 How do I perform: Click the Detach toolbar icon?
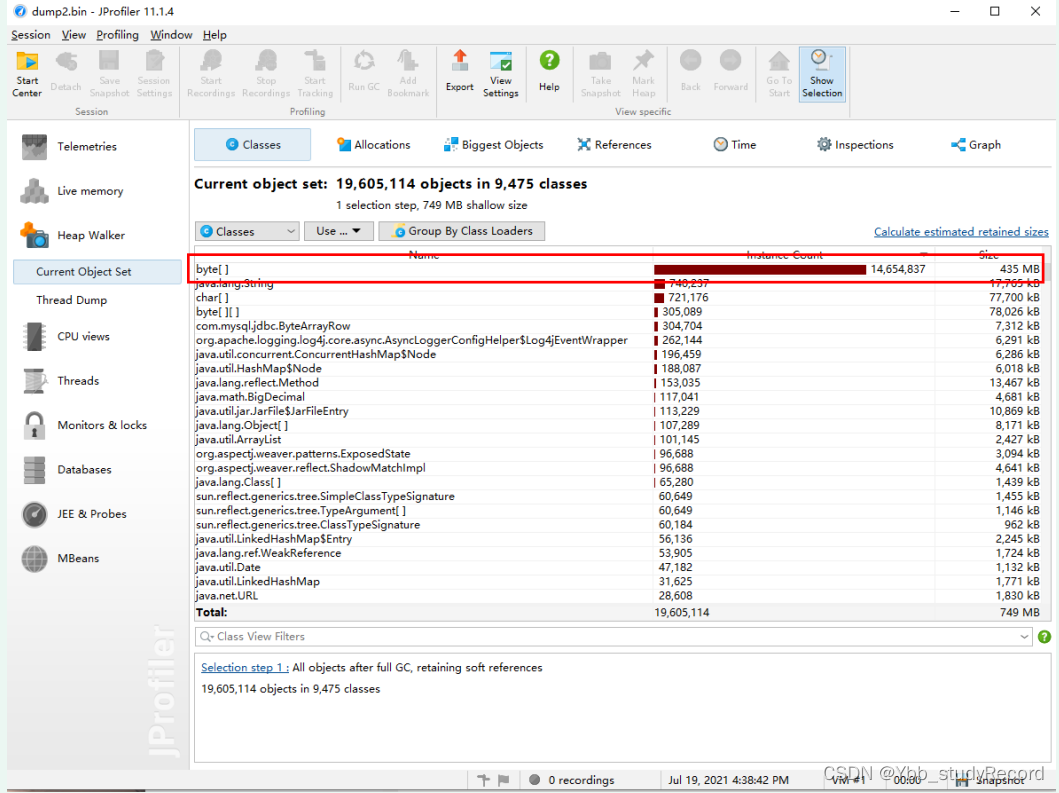click(x=66, y=74)
